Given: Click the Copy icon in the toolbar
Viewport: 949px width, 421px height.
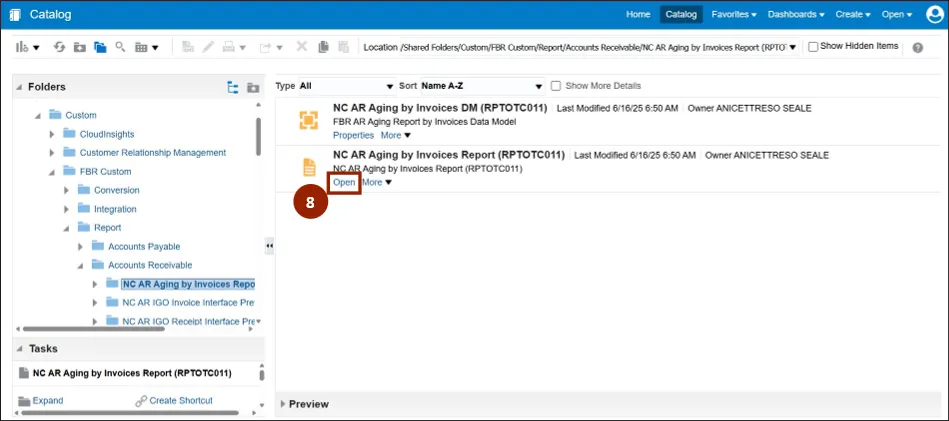Looking at the screenshot, I should point(323,47).
